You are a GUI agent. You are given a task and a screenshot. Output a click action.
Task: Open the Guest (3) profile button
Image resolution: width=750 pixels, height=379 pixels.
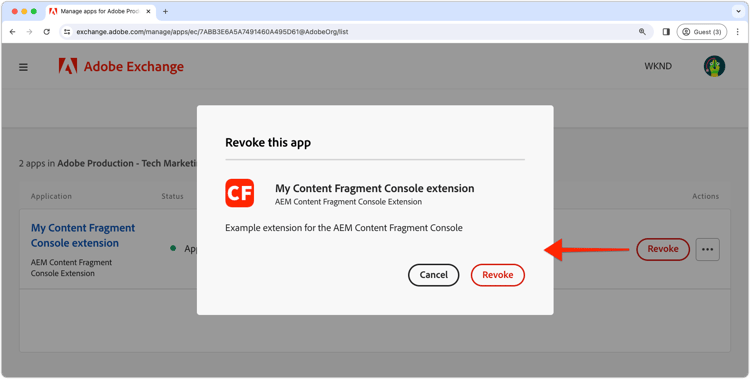click(702, 32)
